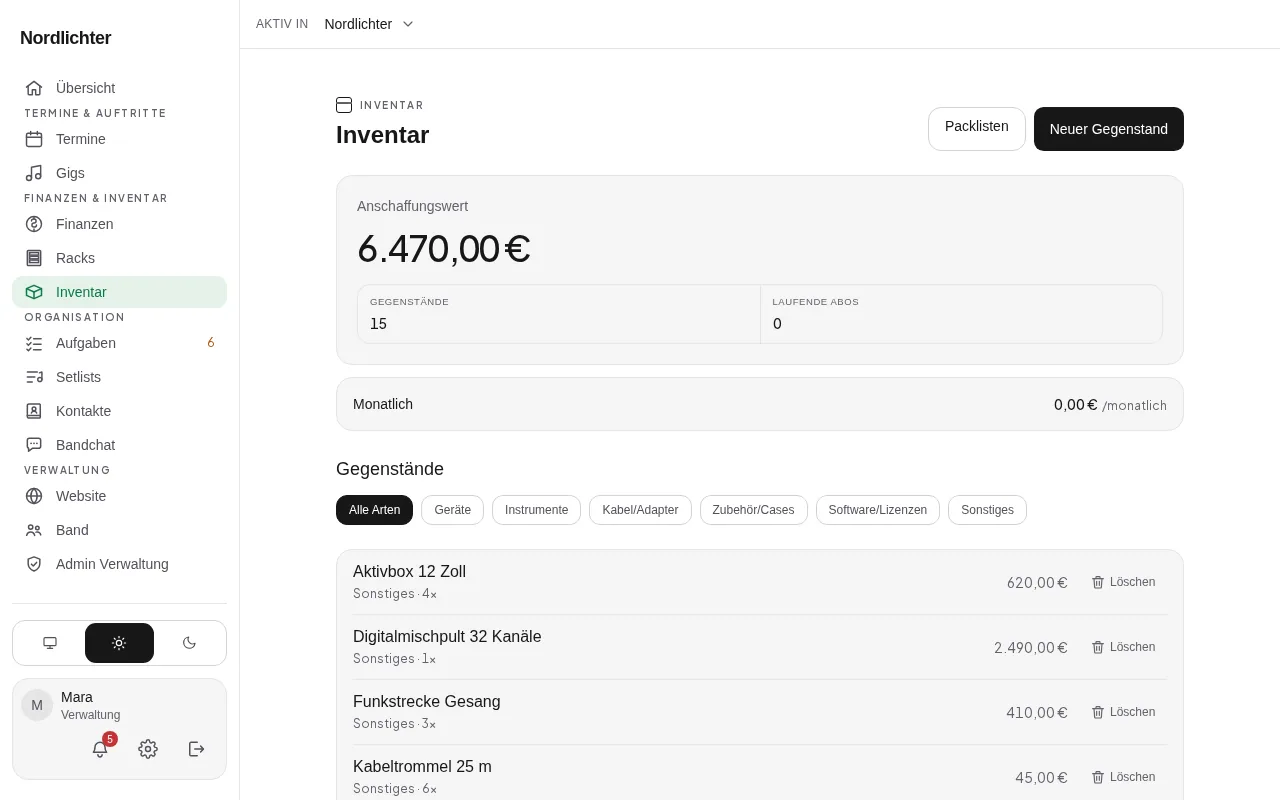Viewport: 1280px width, 800px height.
Task: Click the Admin Verwaltung shield icon
Action: [34, 564]
